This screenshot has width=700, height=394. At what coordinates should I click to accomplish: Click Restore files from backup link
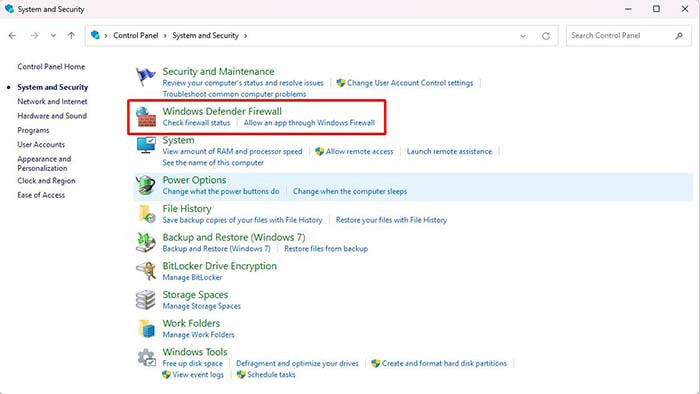326,249
